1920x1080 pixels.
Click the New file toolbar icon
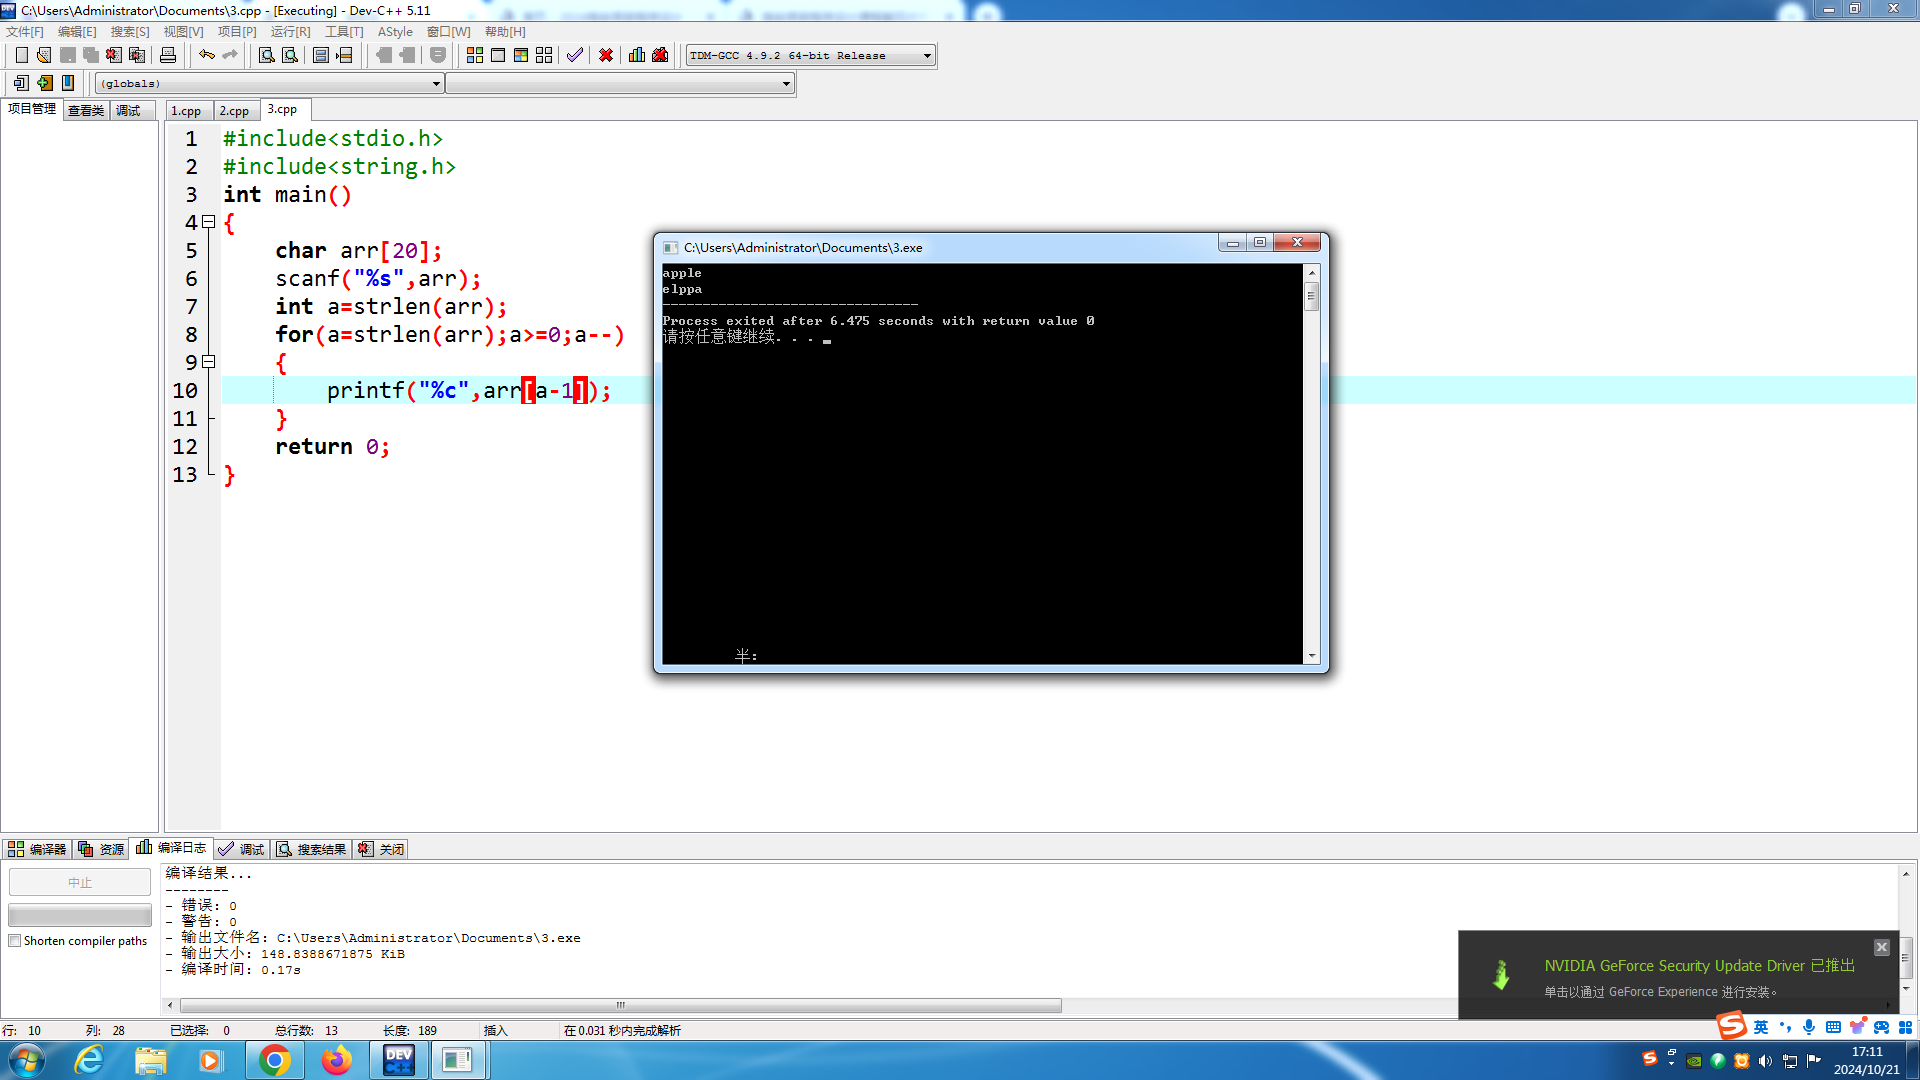point(21,55)
